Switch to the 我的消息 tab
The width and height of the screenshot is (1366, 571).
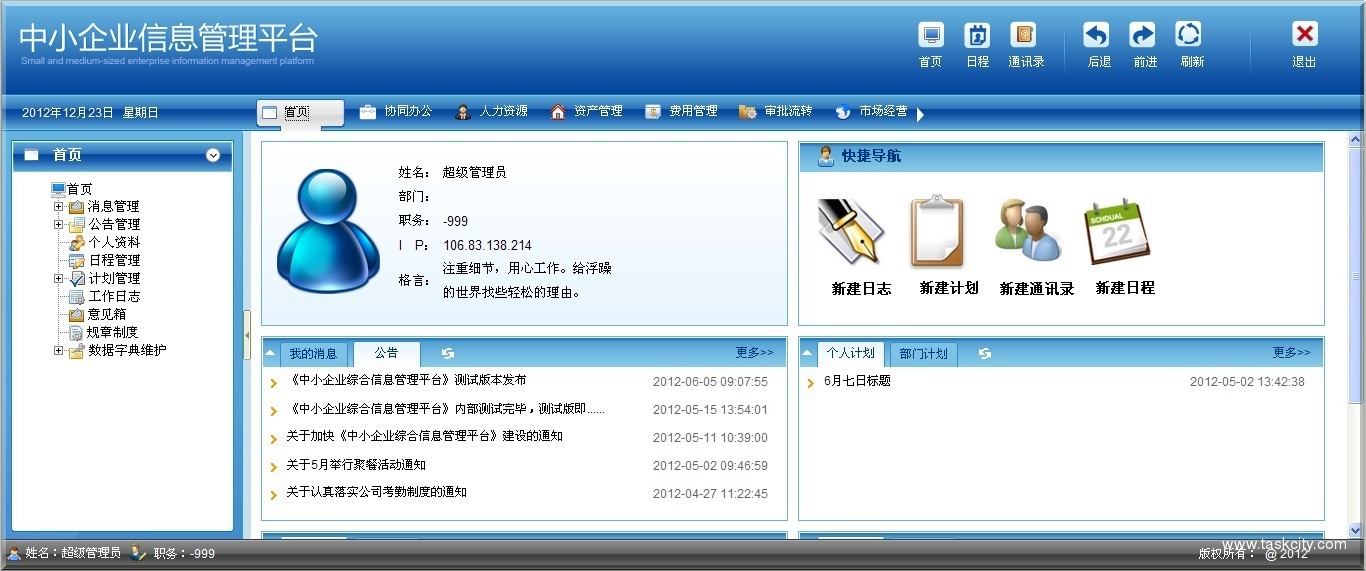[x=314, y=354]
